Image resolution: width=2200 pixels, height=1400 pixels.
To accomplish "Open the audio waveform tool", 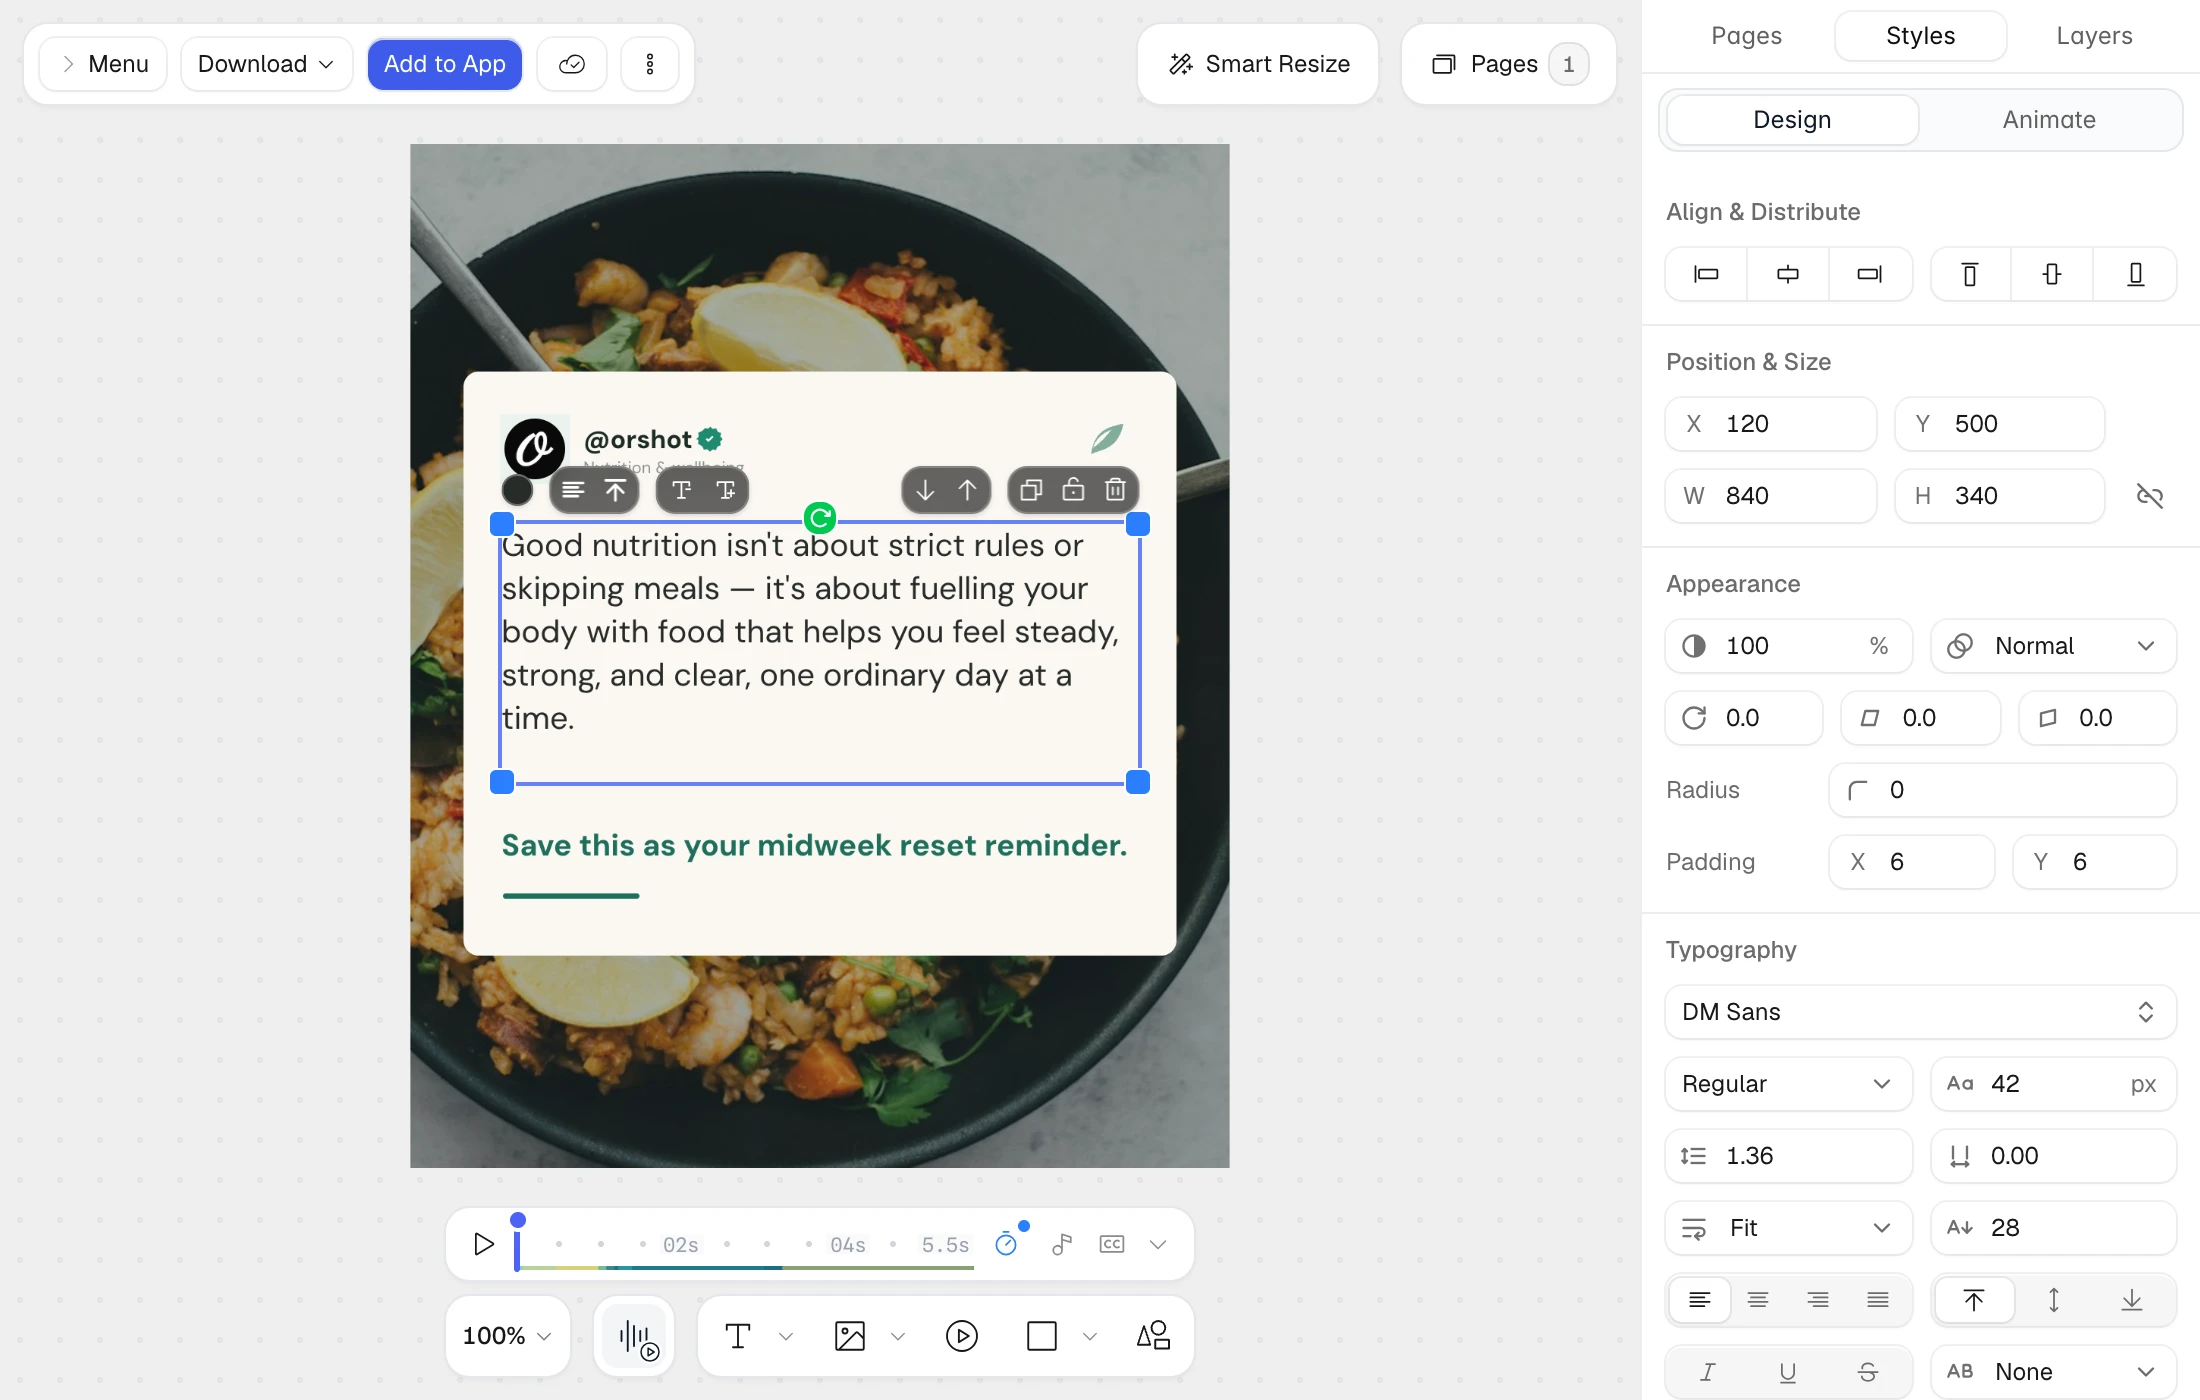I will pyautogui.click(x=634, y=1336).
